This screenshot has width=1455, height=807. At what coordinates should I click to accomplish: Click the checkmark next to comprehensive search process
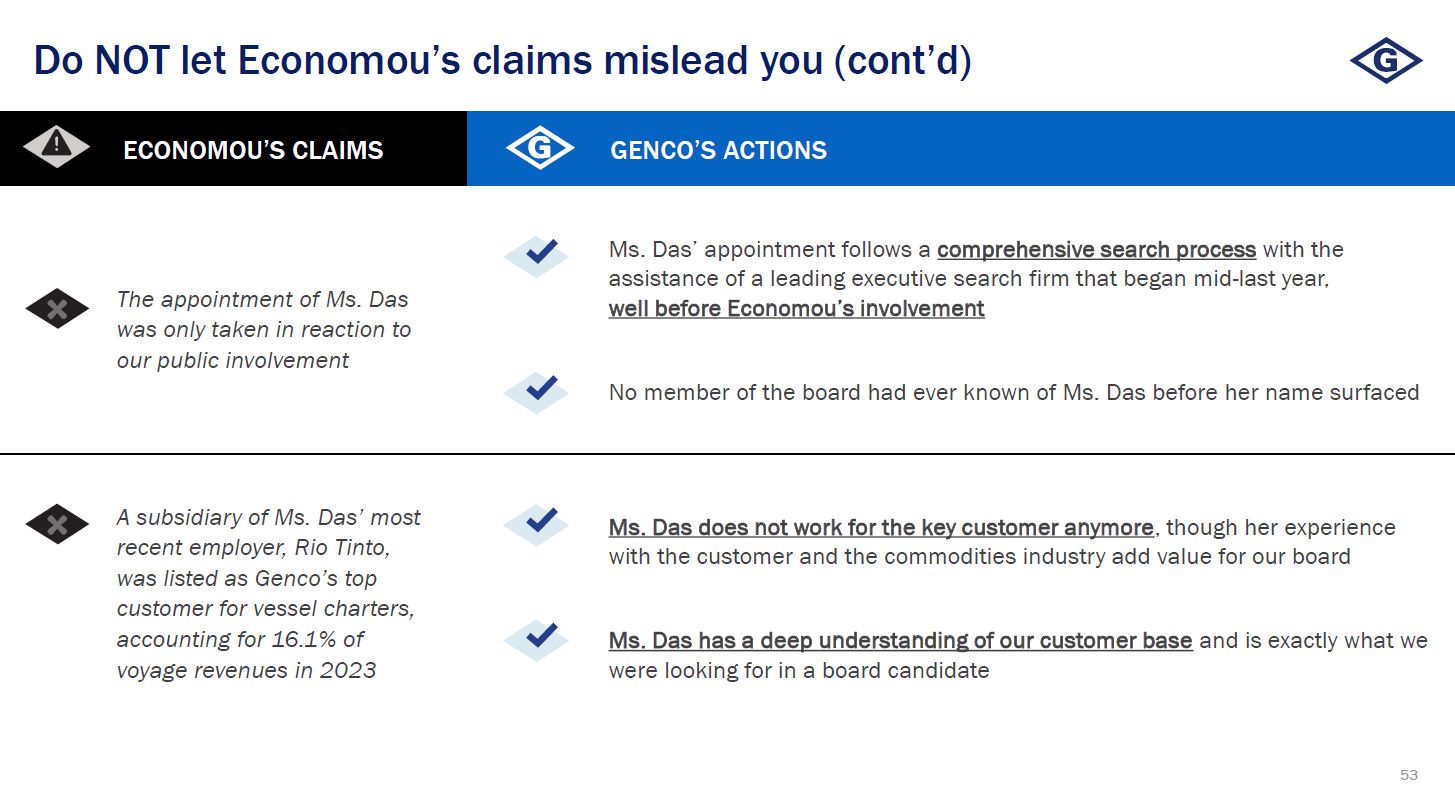[537, 255]
